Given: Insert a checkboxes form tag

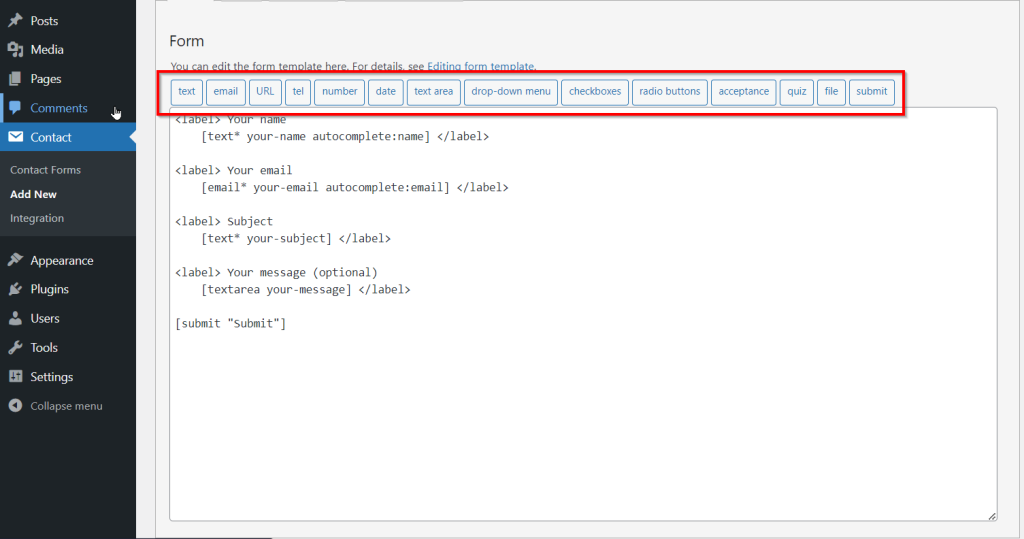Looking at the screenshot, I should pyautogui.click(x=595, y=92).
